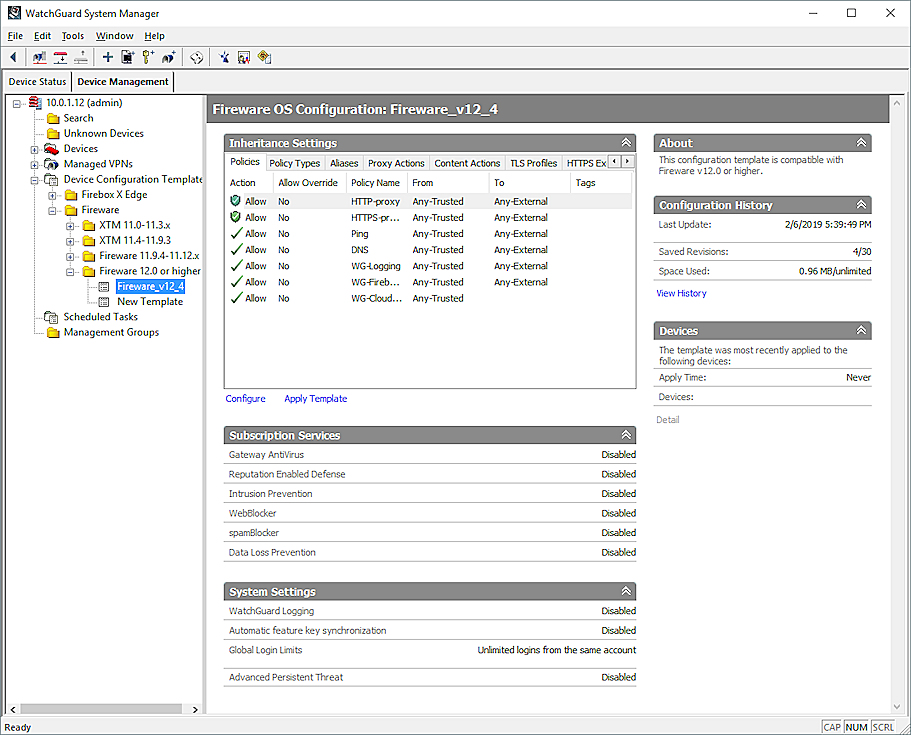911x735 pixels.
Task: Collapse the Inheritance Settings panel chevron
Action: tap(625, 142)
